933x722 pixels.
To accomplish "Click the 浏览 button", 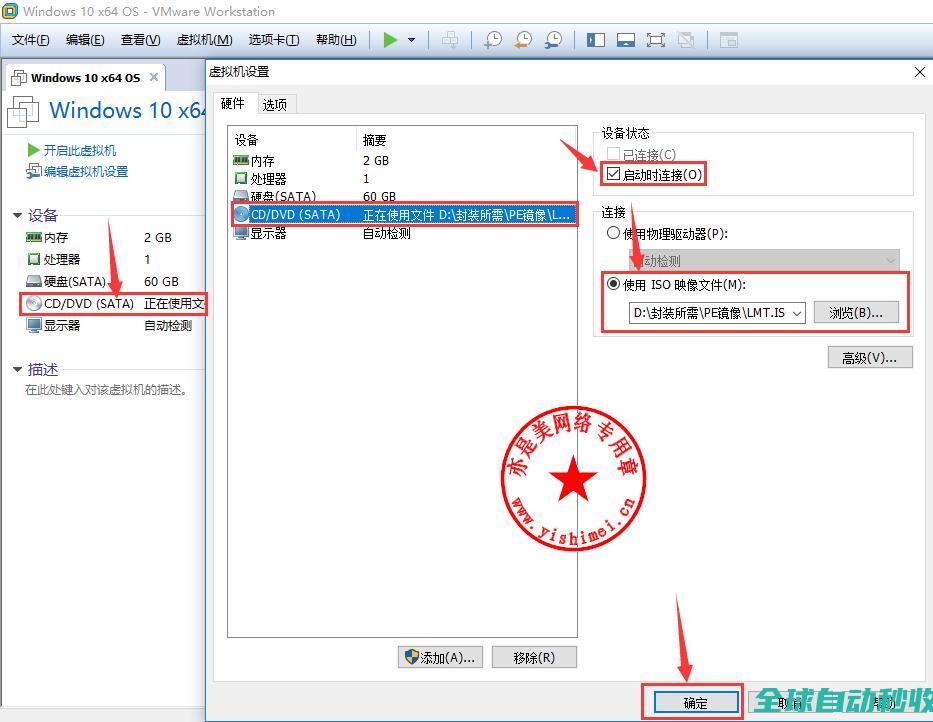I will [855, 313].
